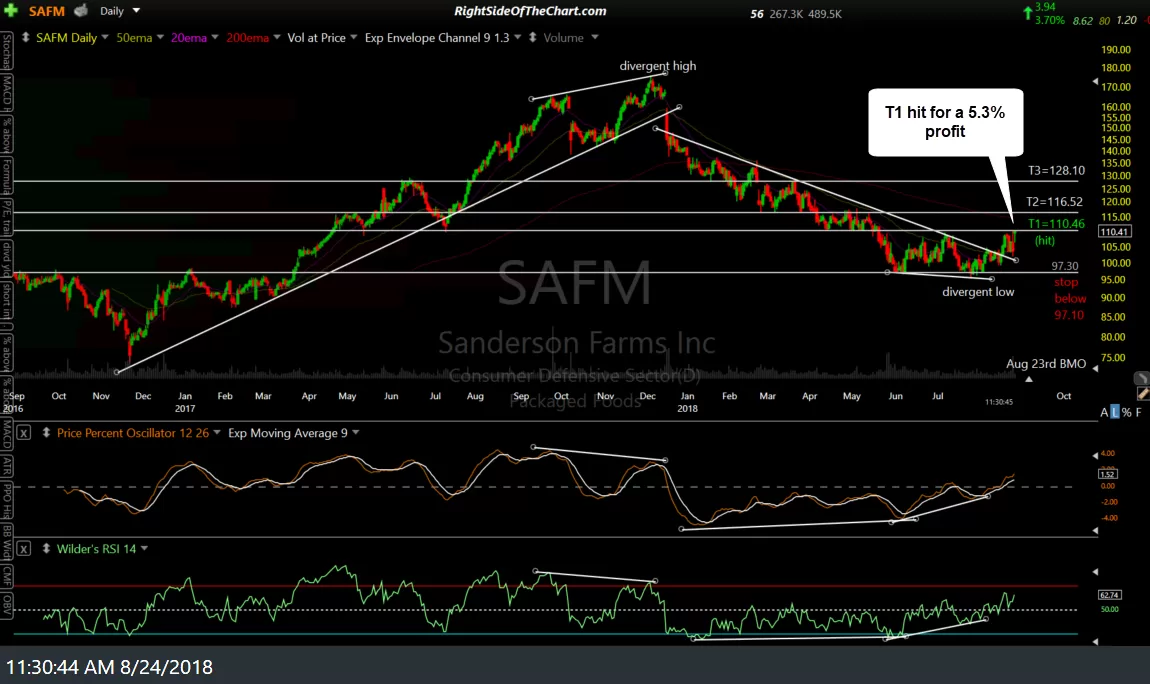Close the Wilder's RSI pane
1150x684 pixels.
coord(23,548)
